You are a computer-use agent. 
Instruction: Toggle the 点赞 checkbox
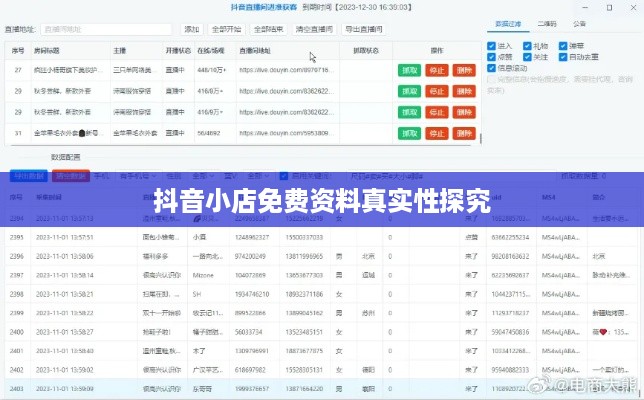(491, 57)
